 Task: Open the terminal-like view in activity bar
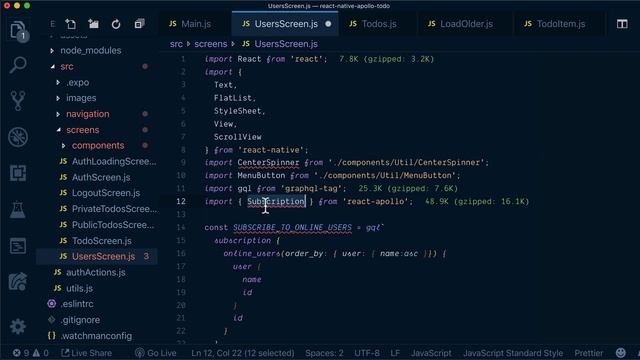(18, 246)
